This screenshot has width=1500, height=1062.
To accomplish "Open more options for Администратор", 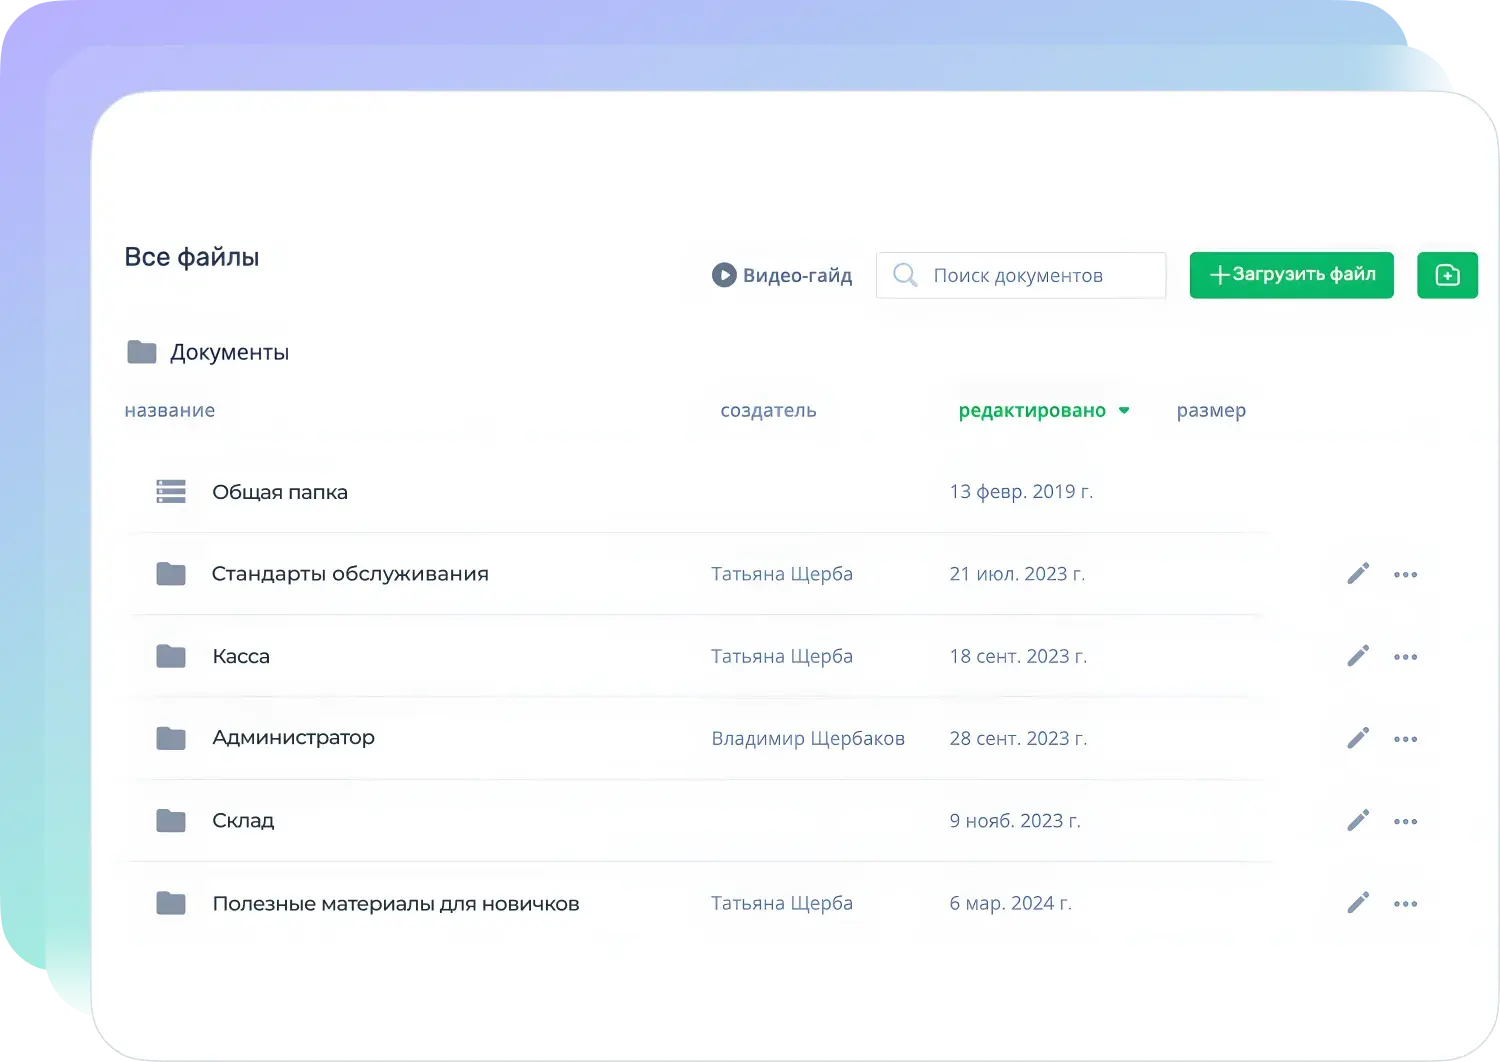I will pos(1405,739).
